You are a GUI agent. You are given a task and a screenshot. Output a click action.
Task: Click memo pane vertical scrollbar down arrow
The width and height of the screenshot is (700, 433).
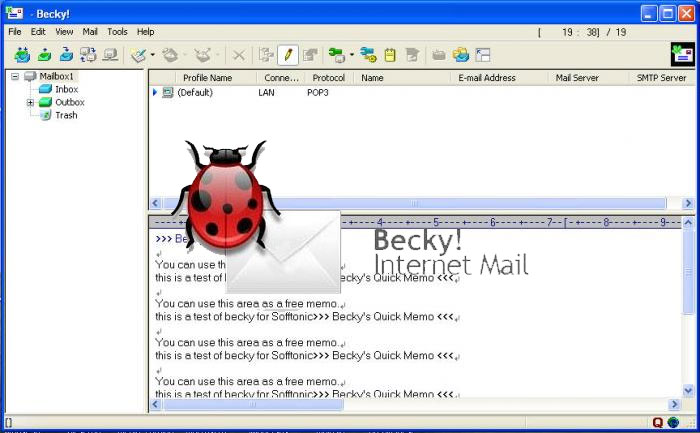(688, 391)
